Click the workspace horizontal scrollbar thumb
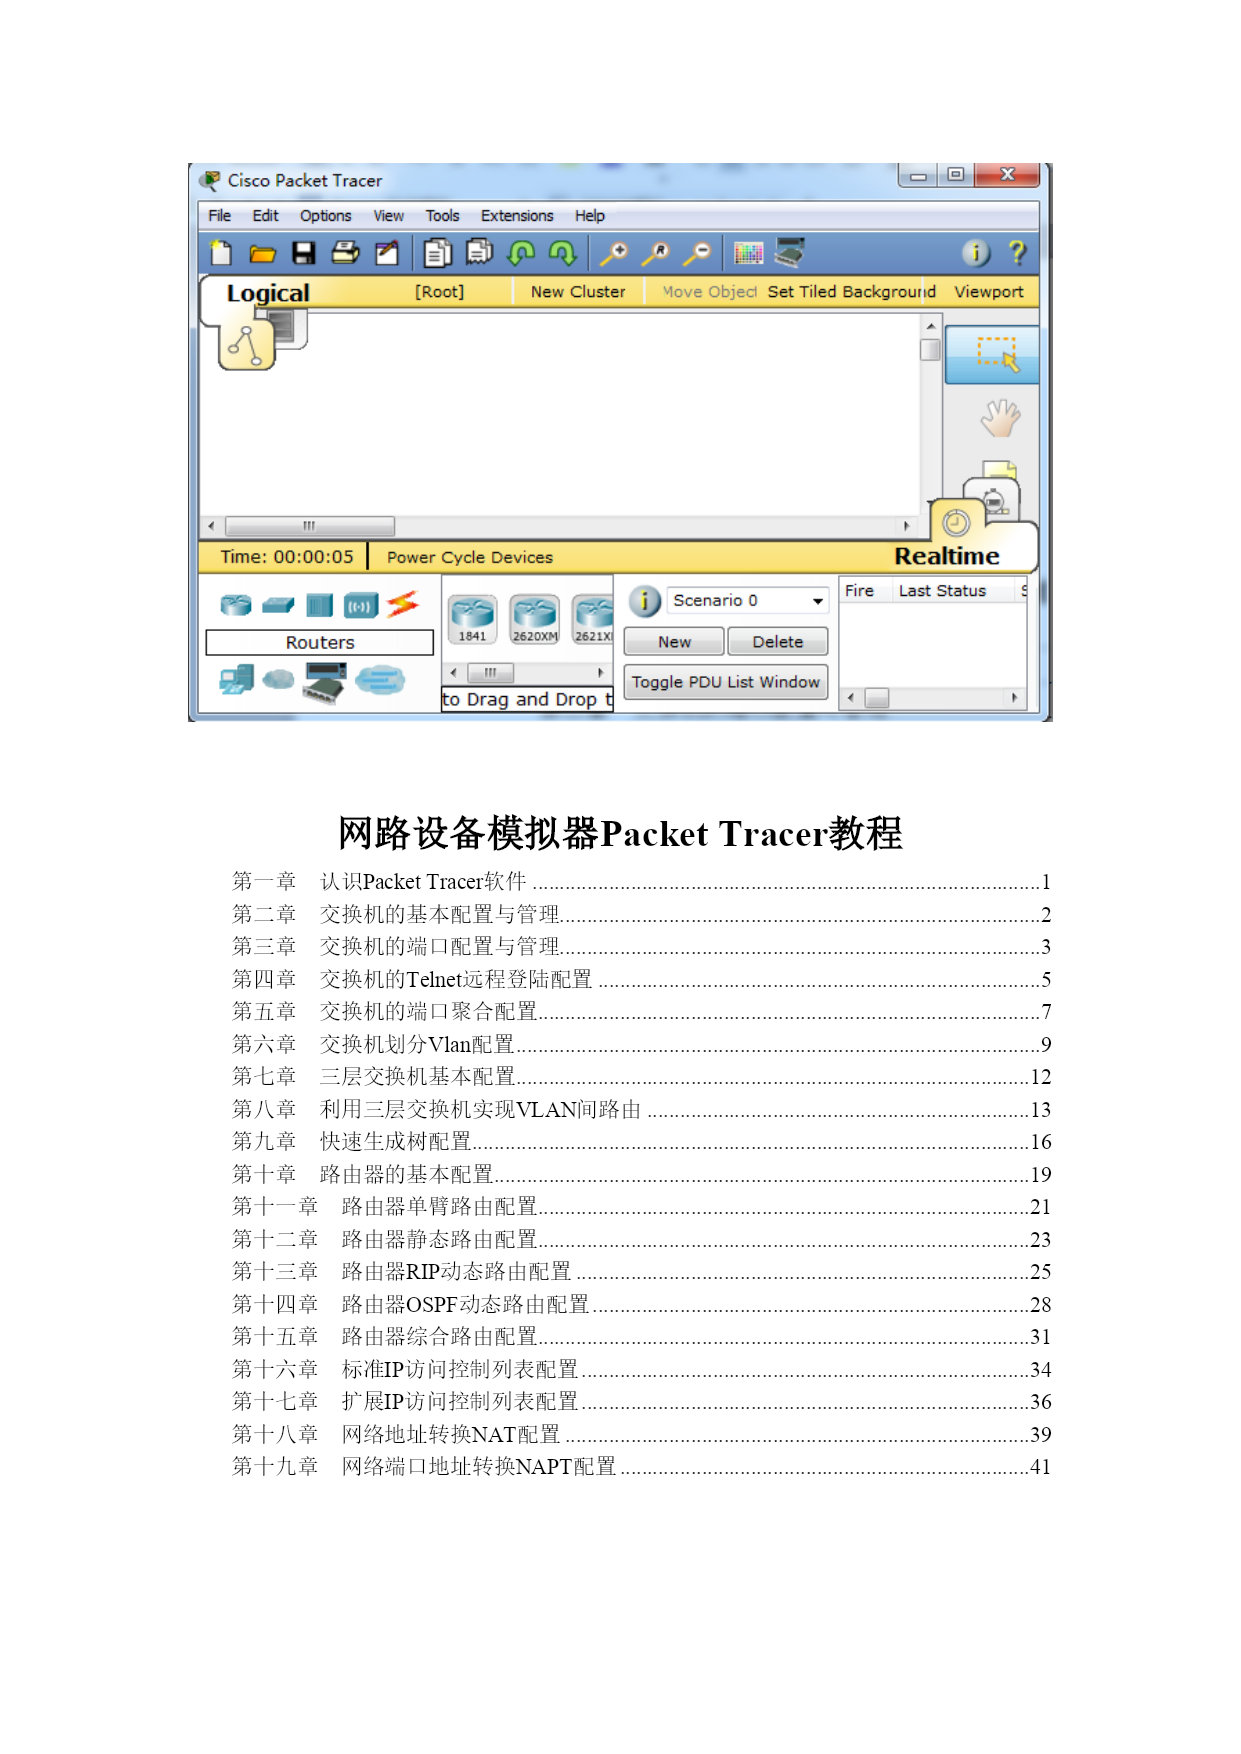This screenshot has width=1241, height=1754. click(x=310, y=526)
